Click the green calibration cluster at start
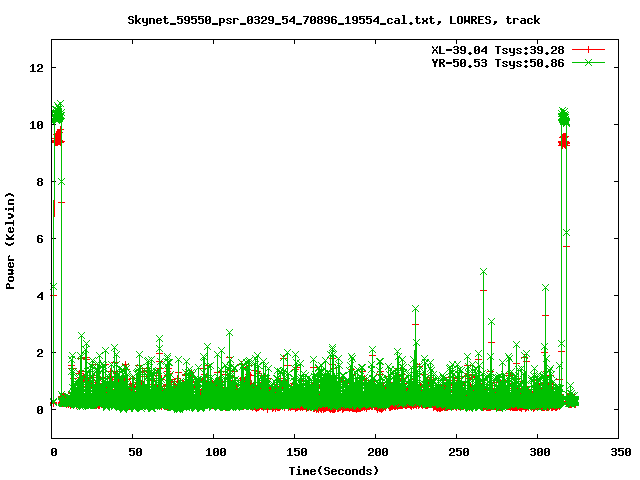 (58, 113)
